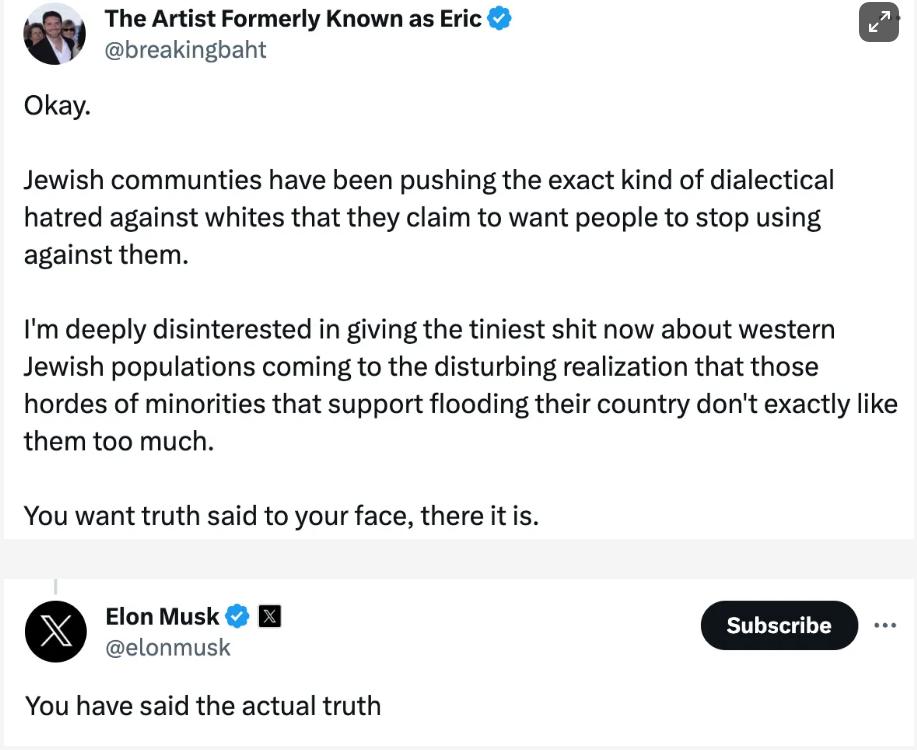The width and height of the screenshot is (917, 750).
Task: Click the black X affiliation badge
Action: pos(270,616)
